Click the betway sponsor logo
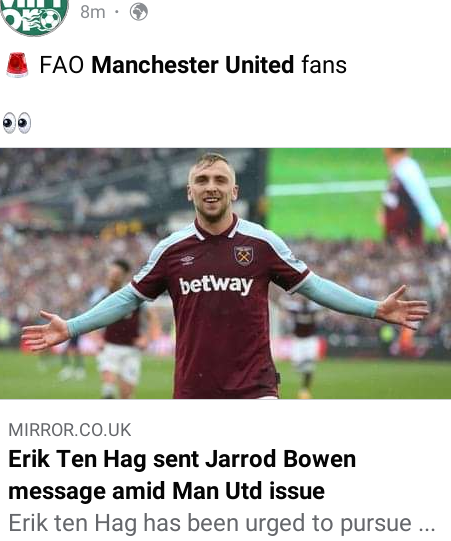Screen dimensions: 451x541 pos(216,285)
